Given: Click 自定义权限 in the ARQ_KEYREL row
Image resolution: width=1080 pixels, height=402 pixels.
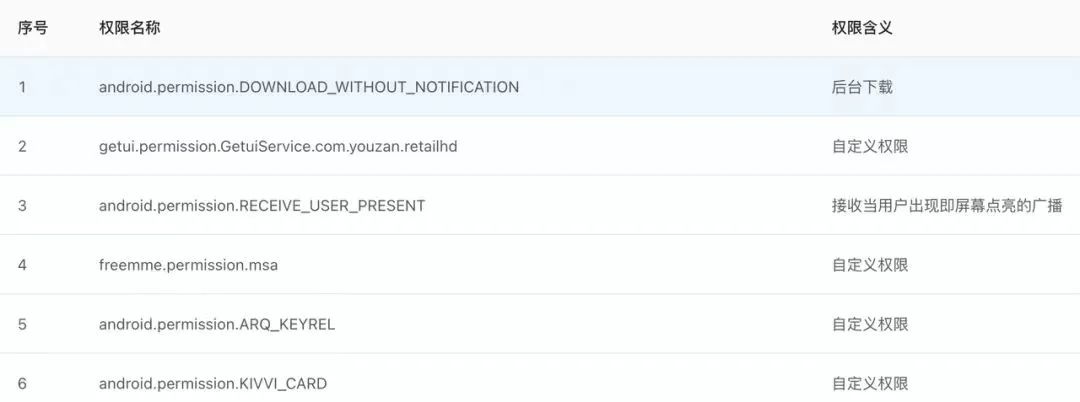Looking at the screenshot, I should pos(870,324).
